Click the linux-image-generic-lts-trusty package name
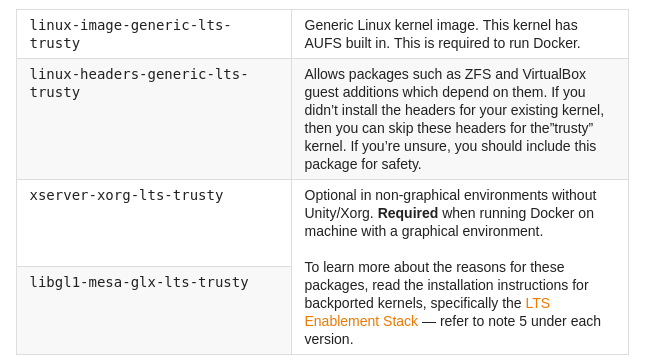649x364 pixels. (130, 34)
